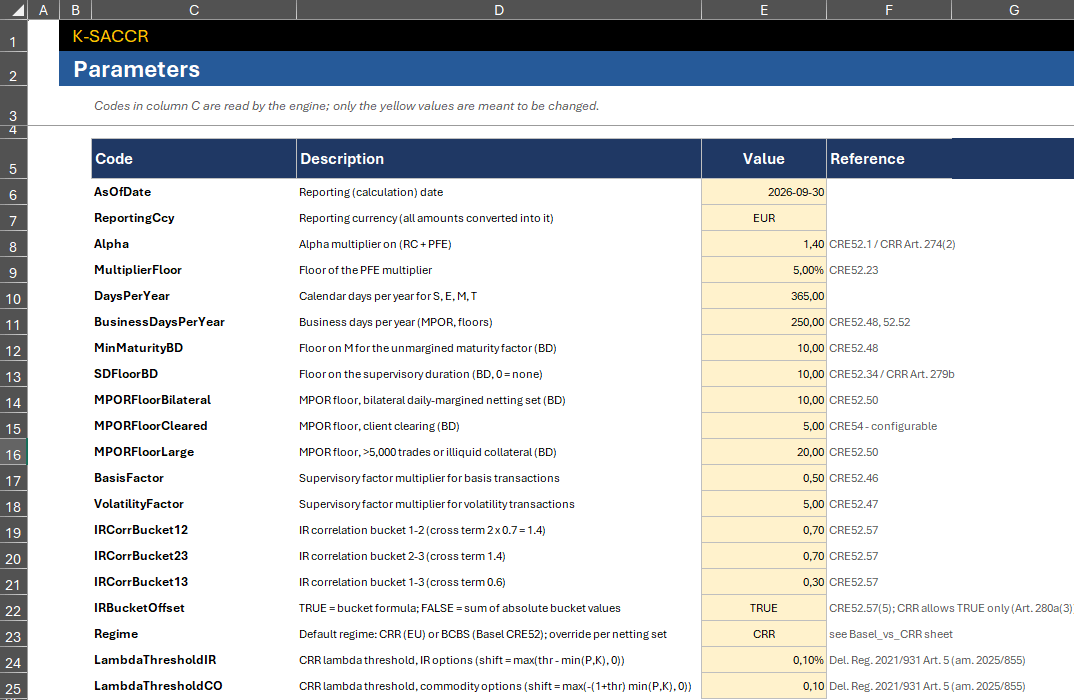Viewport: 1074px width, 700px height.
Task: Select the IRCorrBucket13 value 0,30
Action: point(764,582)
